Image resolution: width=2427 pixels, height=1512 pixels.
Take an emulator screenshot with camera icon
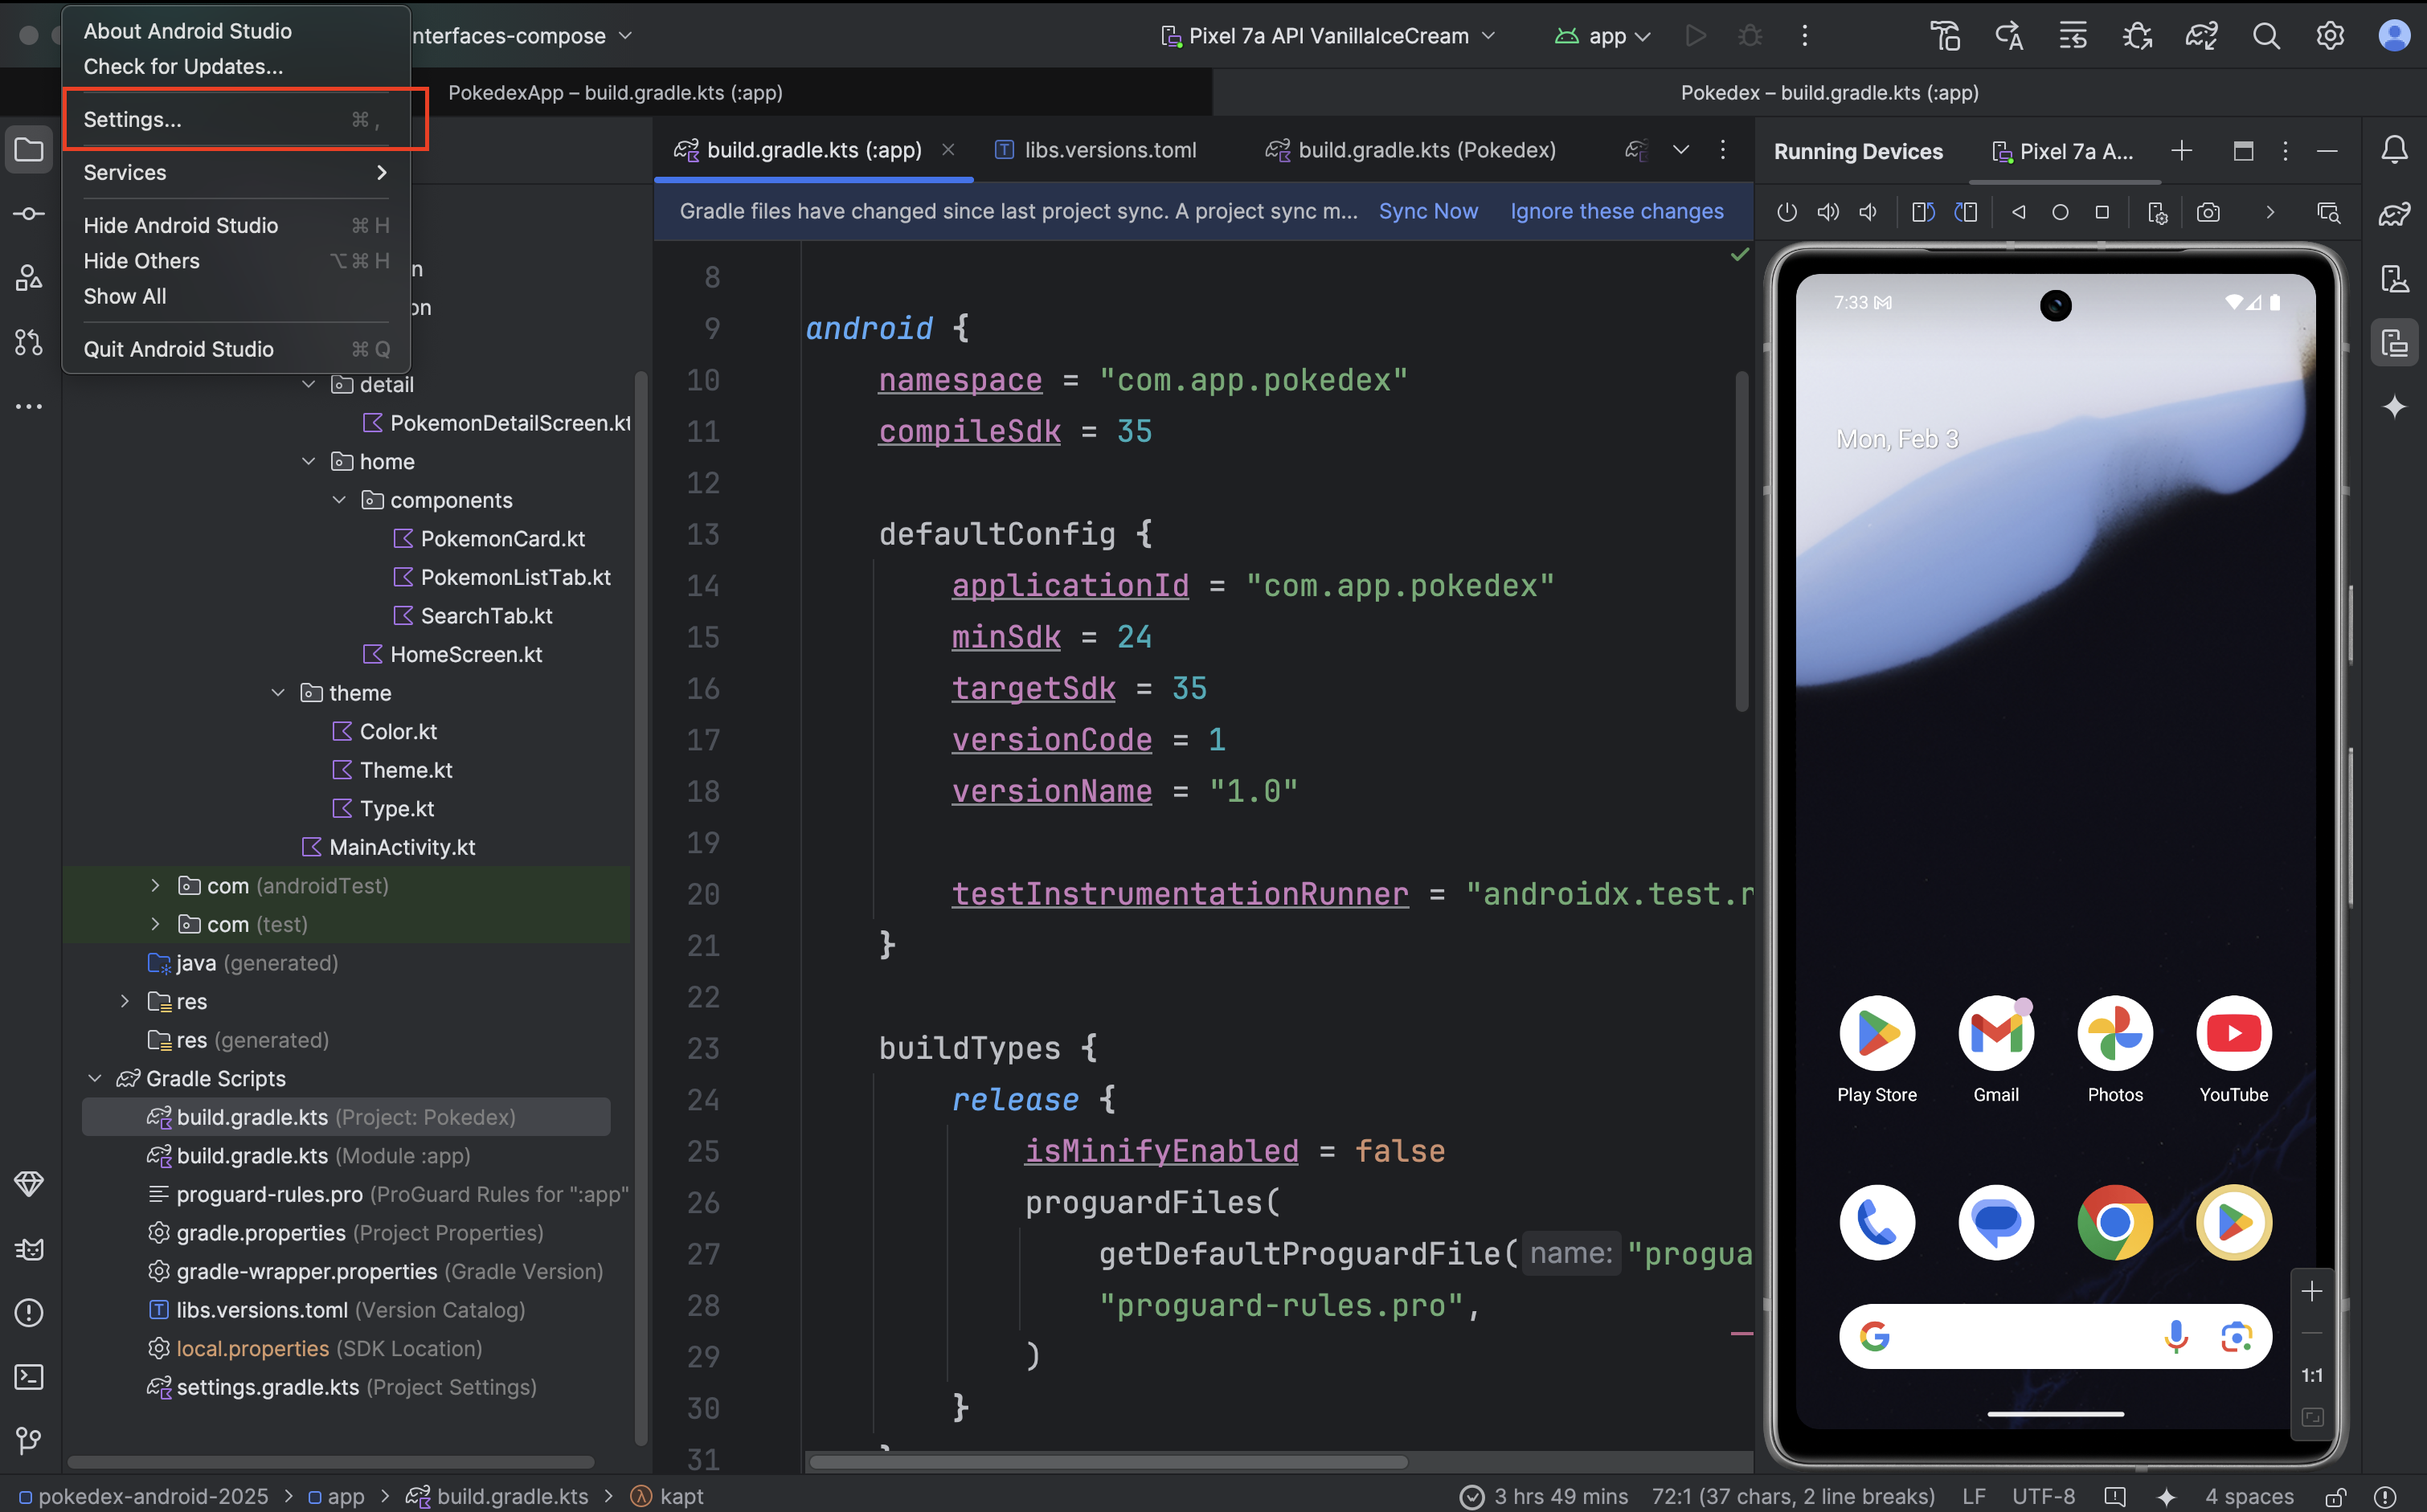(x=2208, y=212)
